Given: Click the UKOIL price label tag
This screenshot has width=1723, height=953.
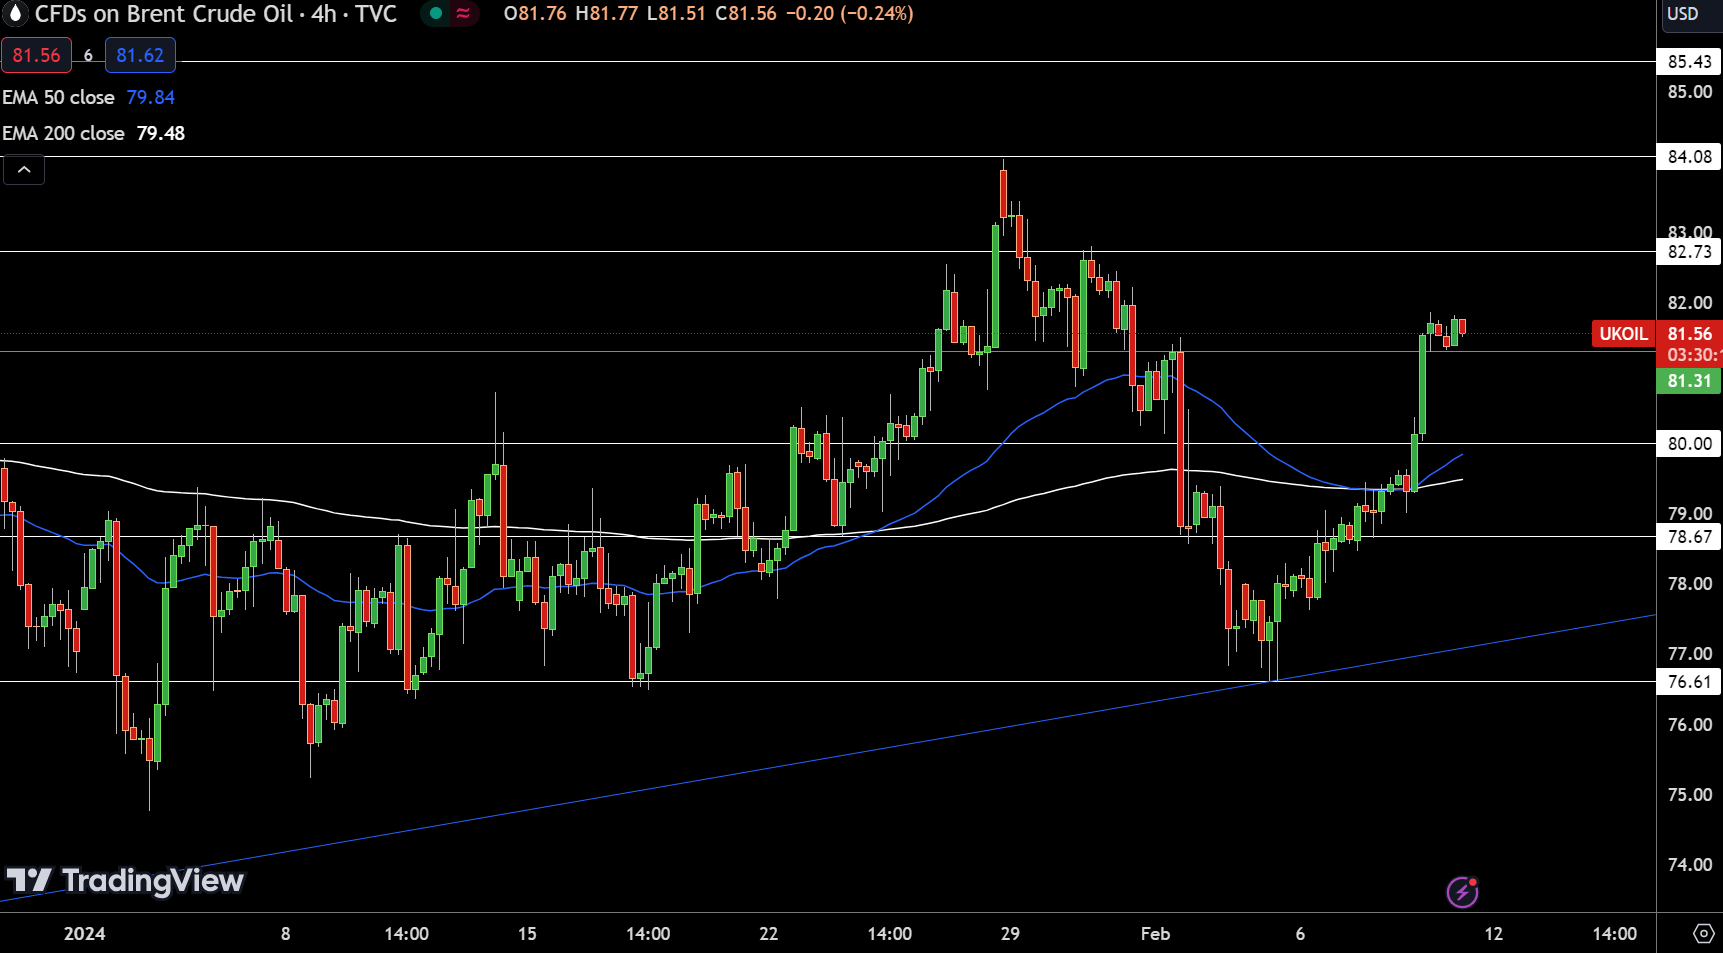Looking at the screenshot, I should pyautogui.click(x=1623, y=334).
